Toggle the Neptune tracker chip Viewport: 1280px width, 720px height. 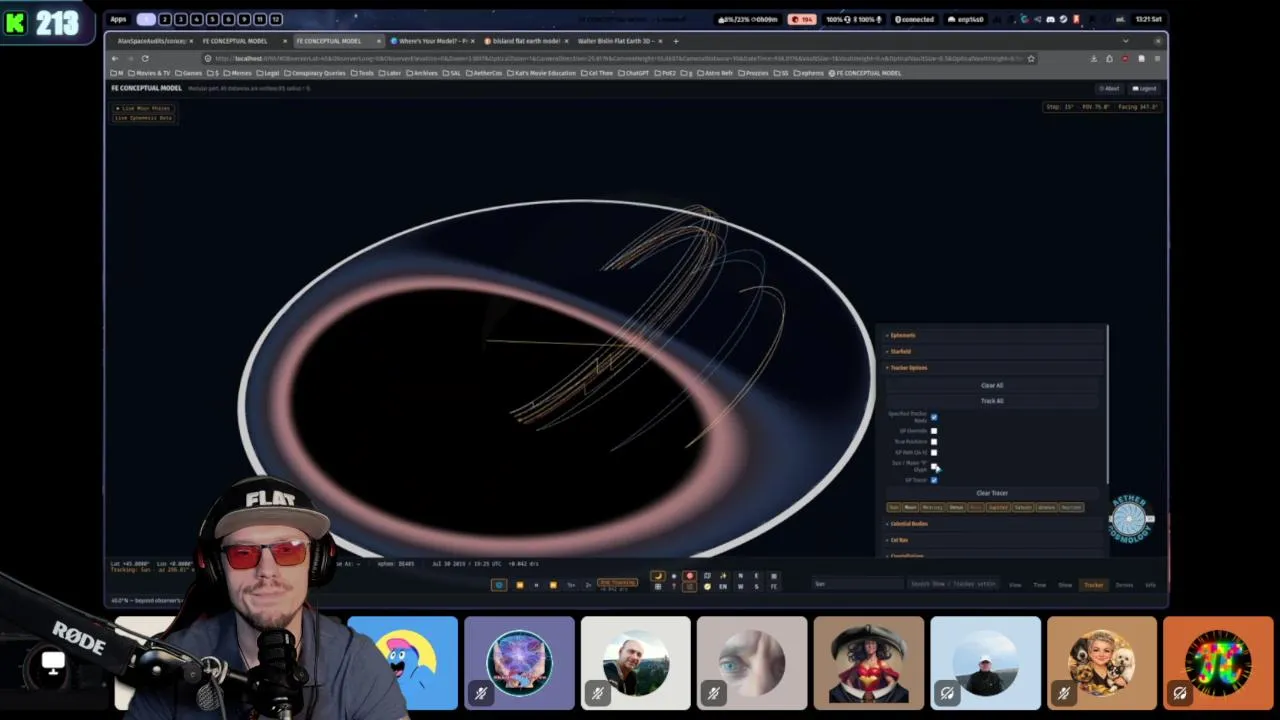click(1072, 507)
